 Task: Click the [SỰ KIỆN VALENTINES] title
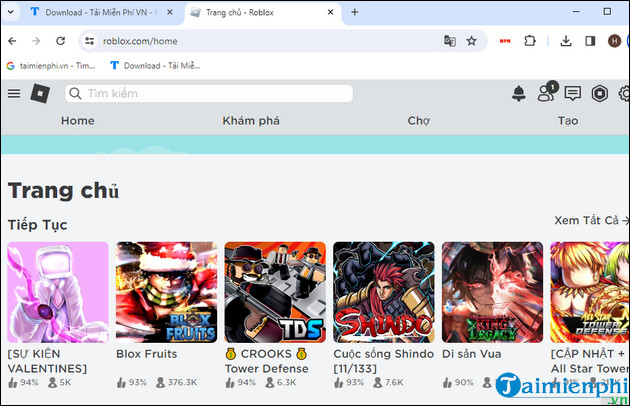(x=47, y=361)
